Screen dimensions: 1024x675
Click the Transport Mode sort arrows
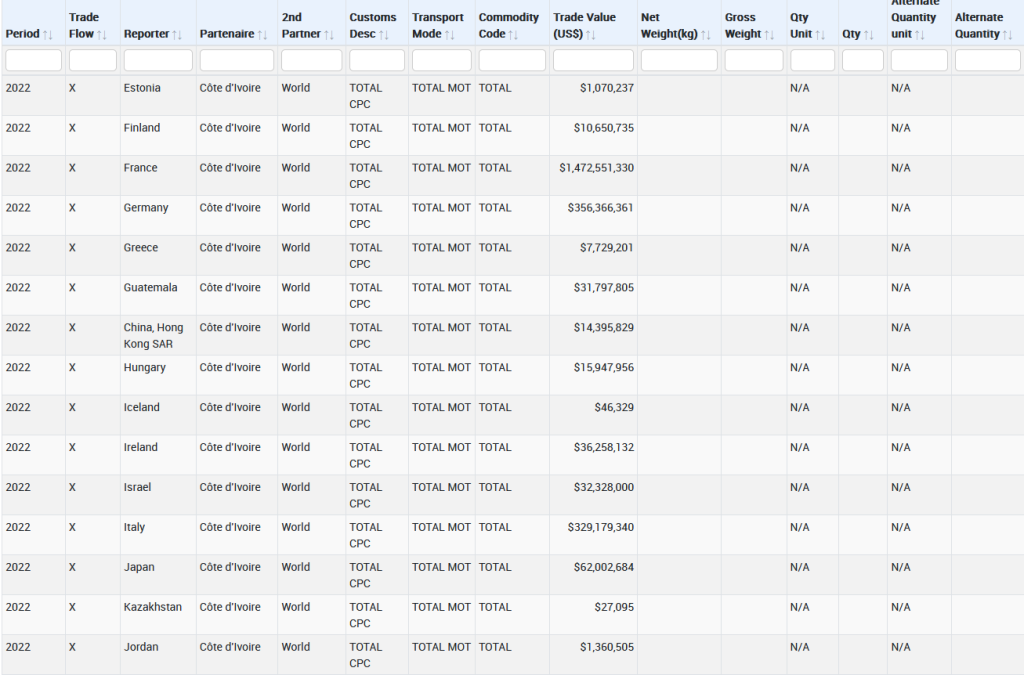coord(450,35)
